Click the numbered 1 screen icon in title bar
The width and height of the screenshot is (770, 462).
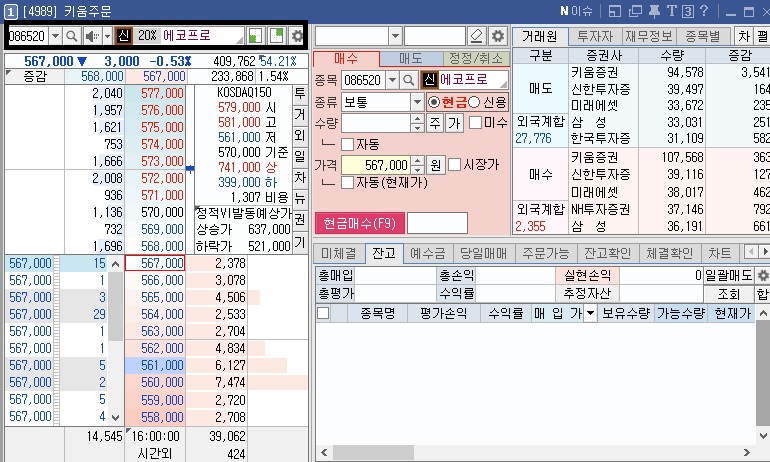pos(11,11)
